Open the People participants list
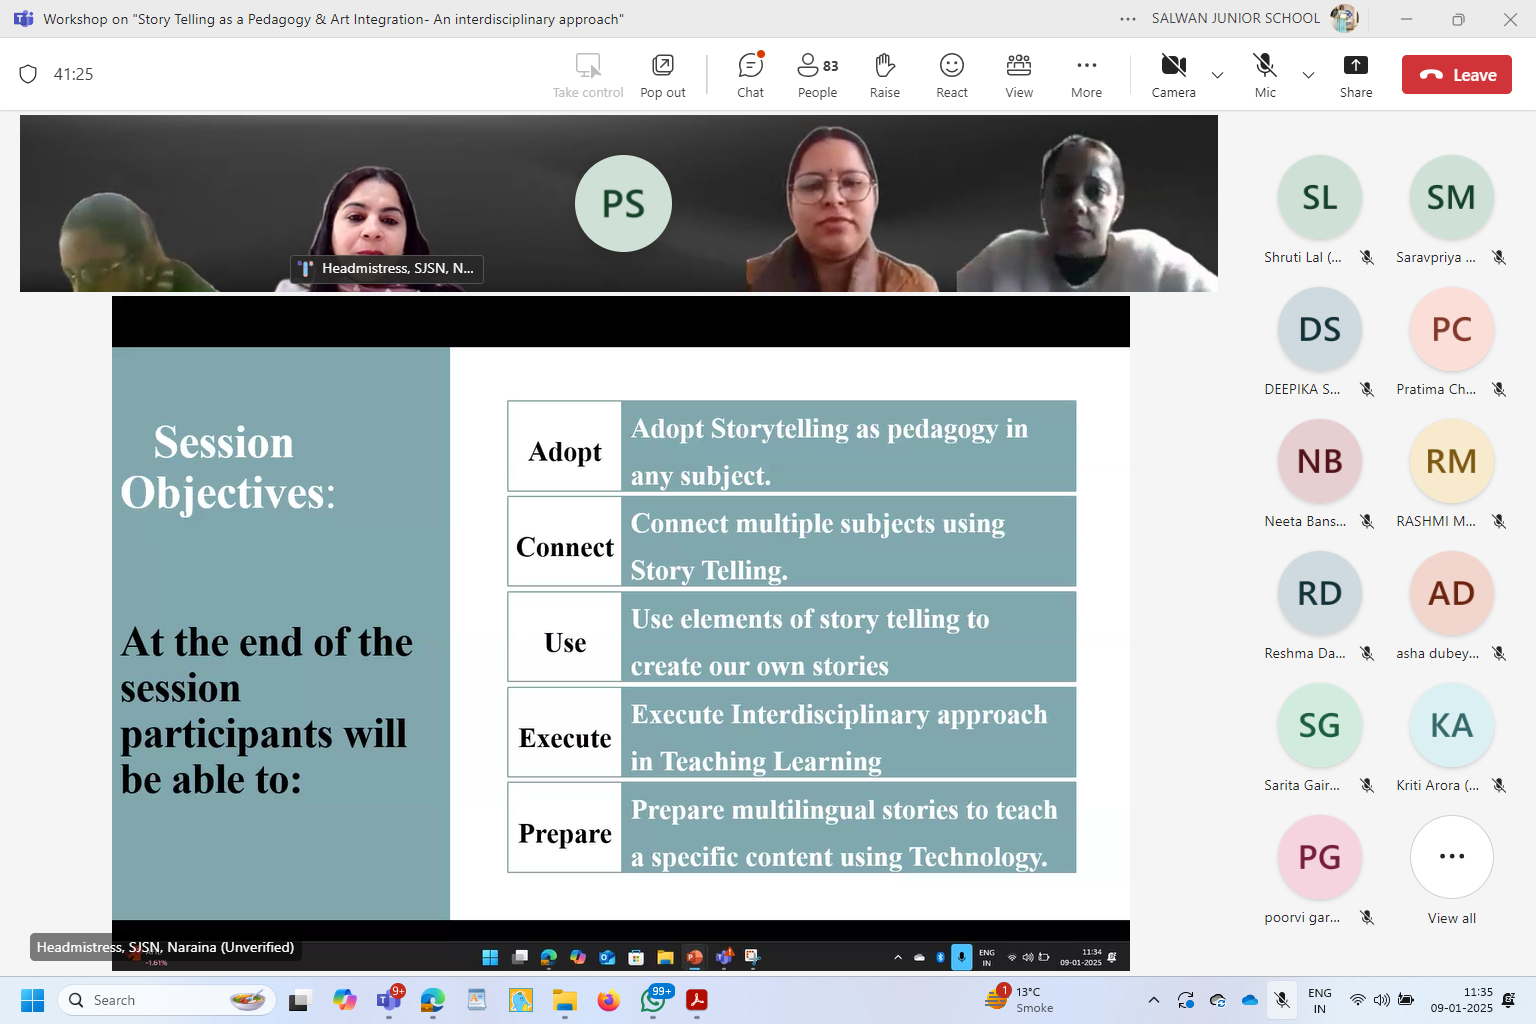This screenshot has height=1024, width=1536. tap(817, 75)
